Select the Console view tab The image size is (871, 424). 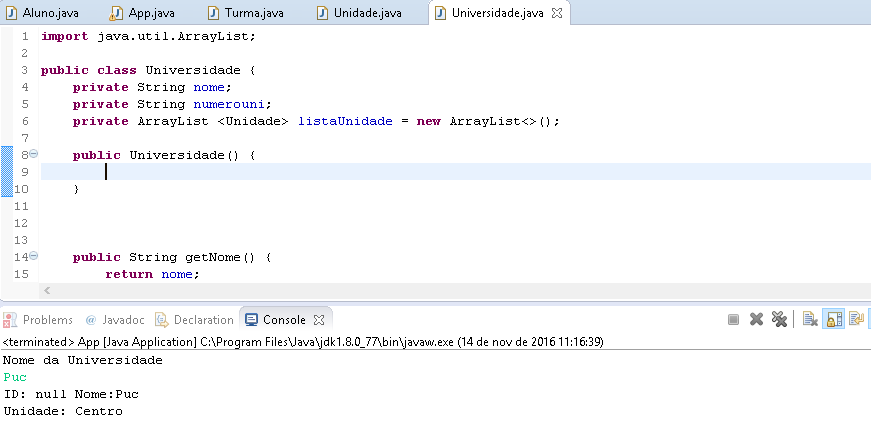click(x=284, y=320)
